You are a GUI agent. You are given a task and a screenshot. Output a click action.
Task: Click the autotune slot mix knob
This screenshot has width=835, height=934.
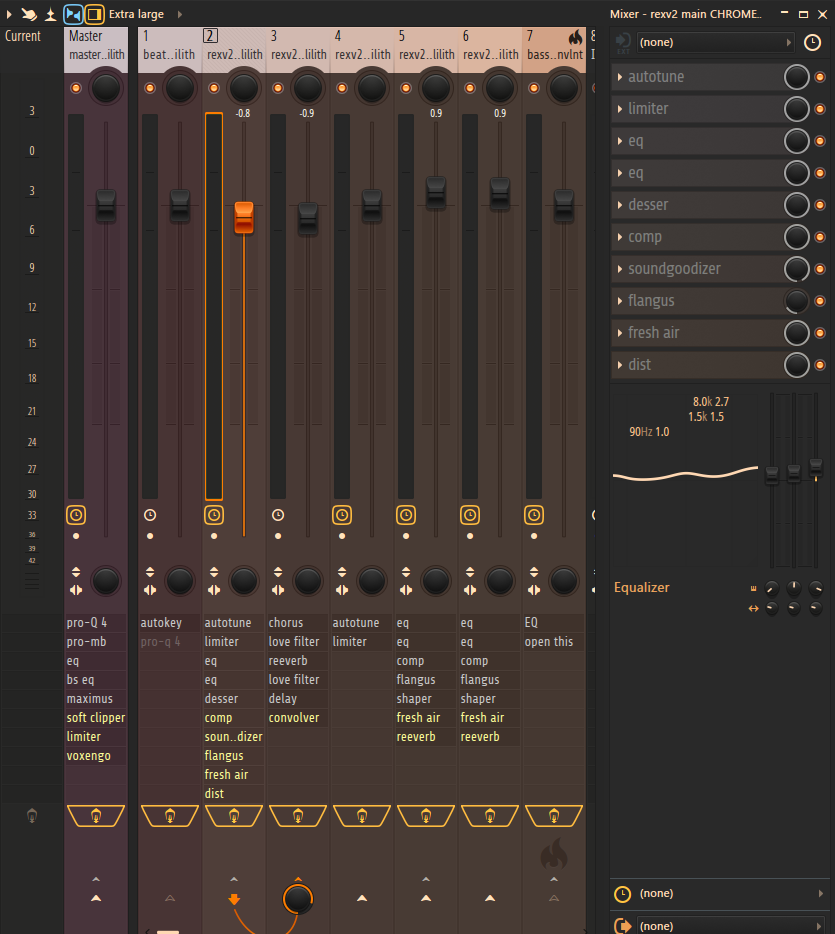click(796, 77)
